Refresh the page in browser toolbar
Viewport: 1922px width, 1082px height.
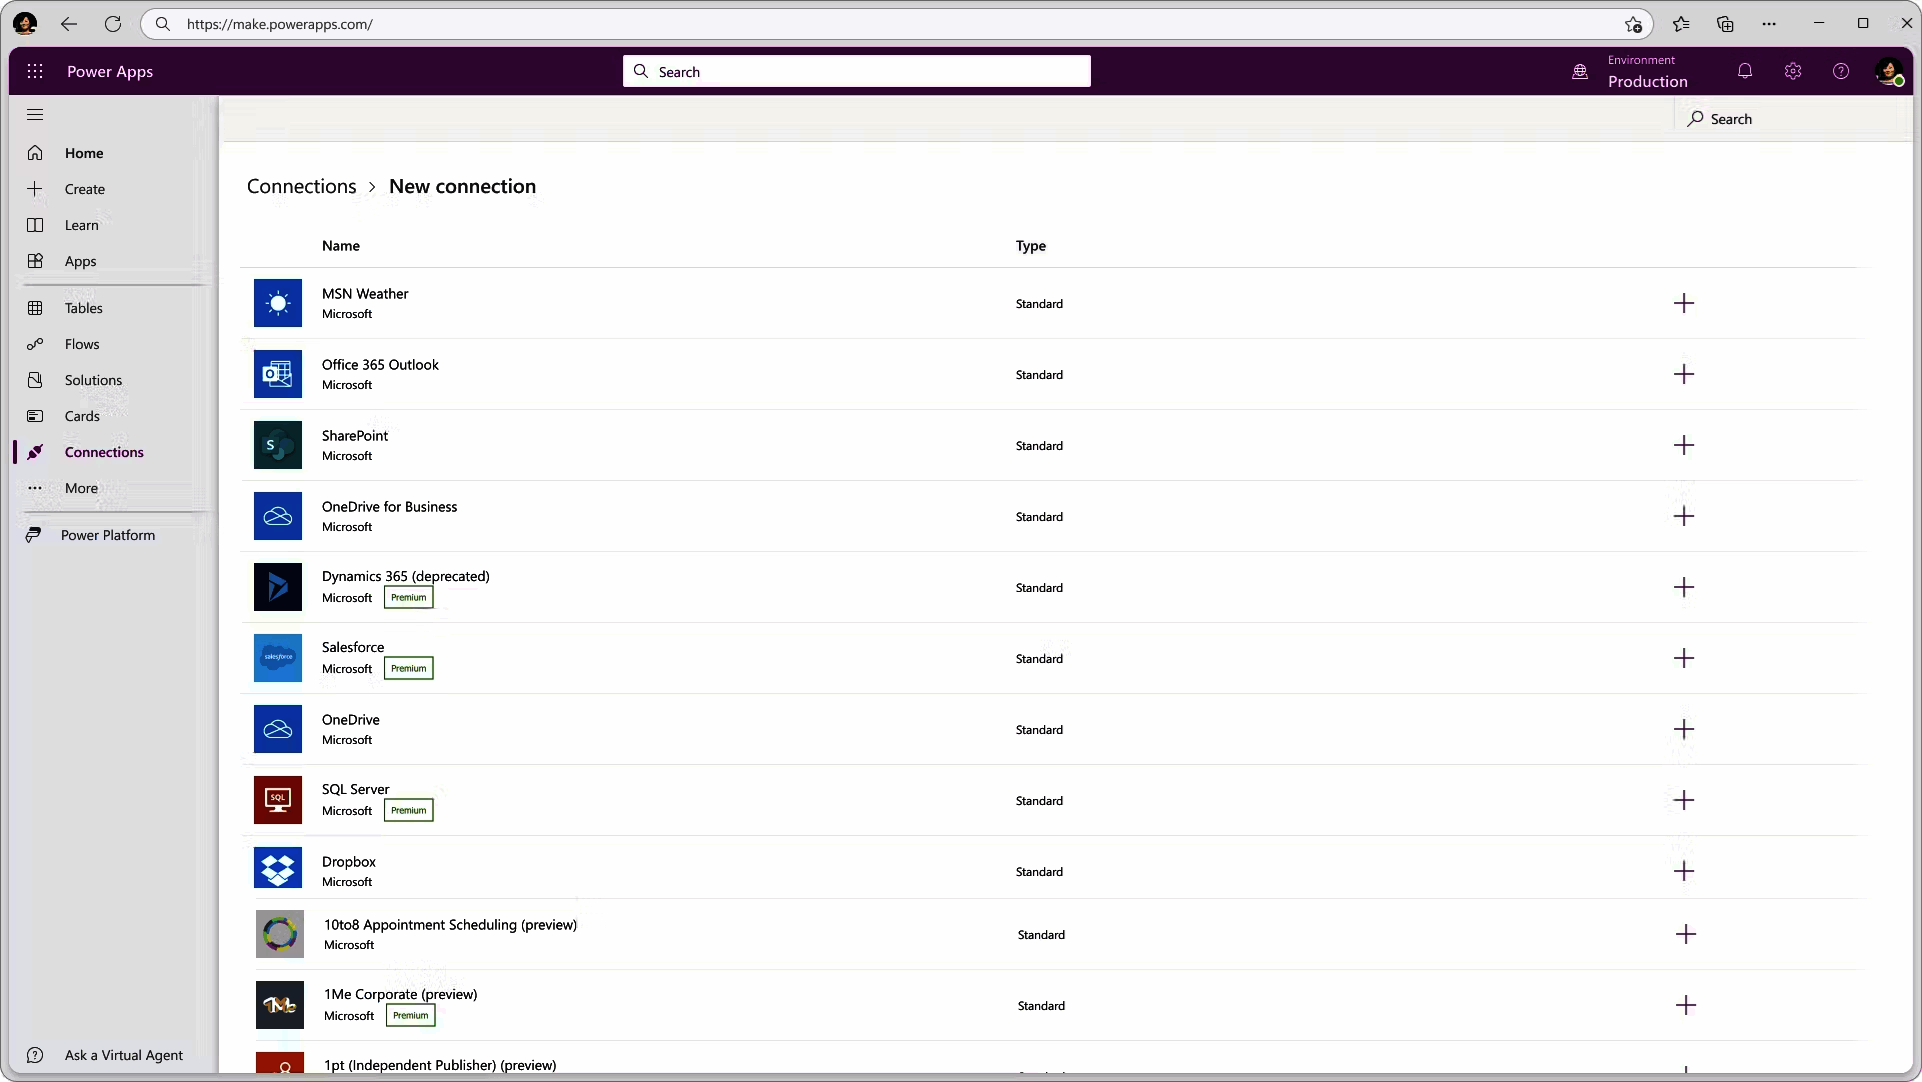(113, 24)
